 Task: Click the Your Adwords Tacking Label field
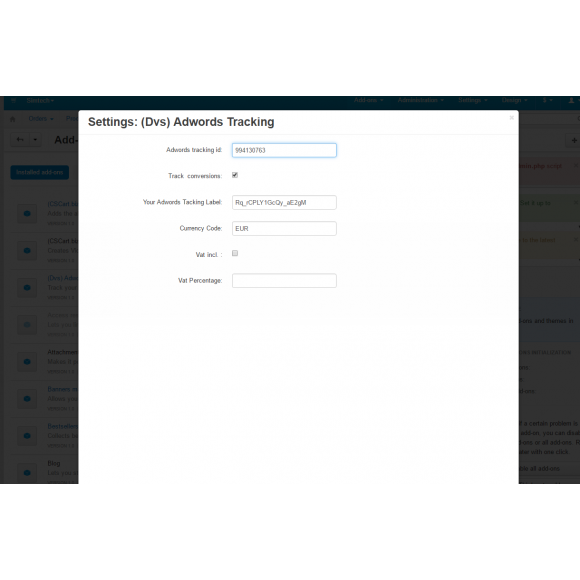tap(284, 202)
